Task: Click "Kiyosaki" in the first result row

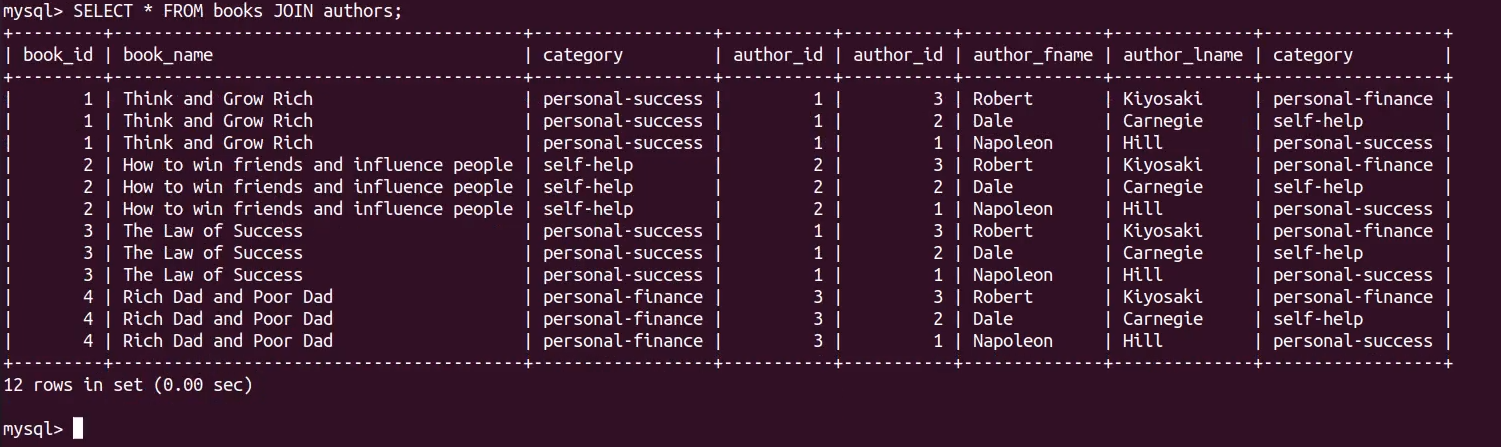Action: point(1163,99)
